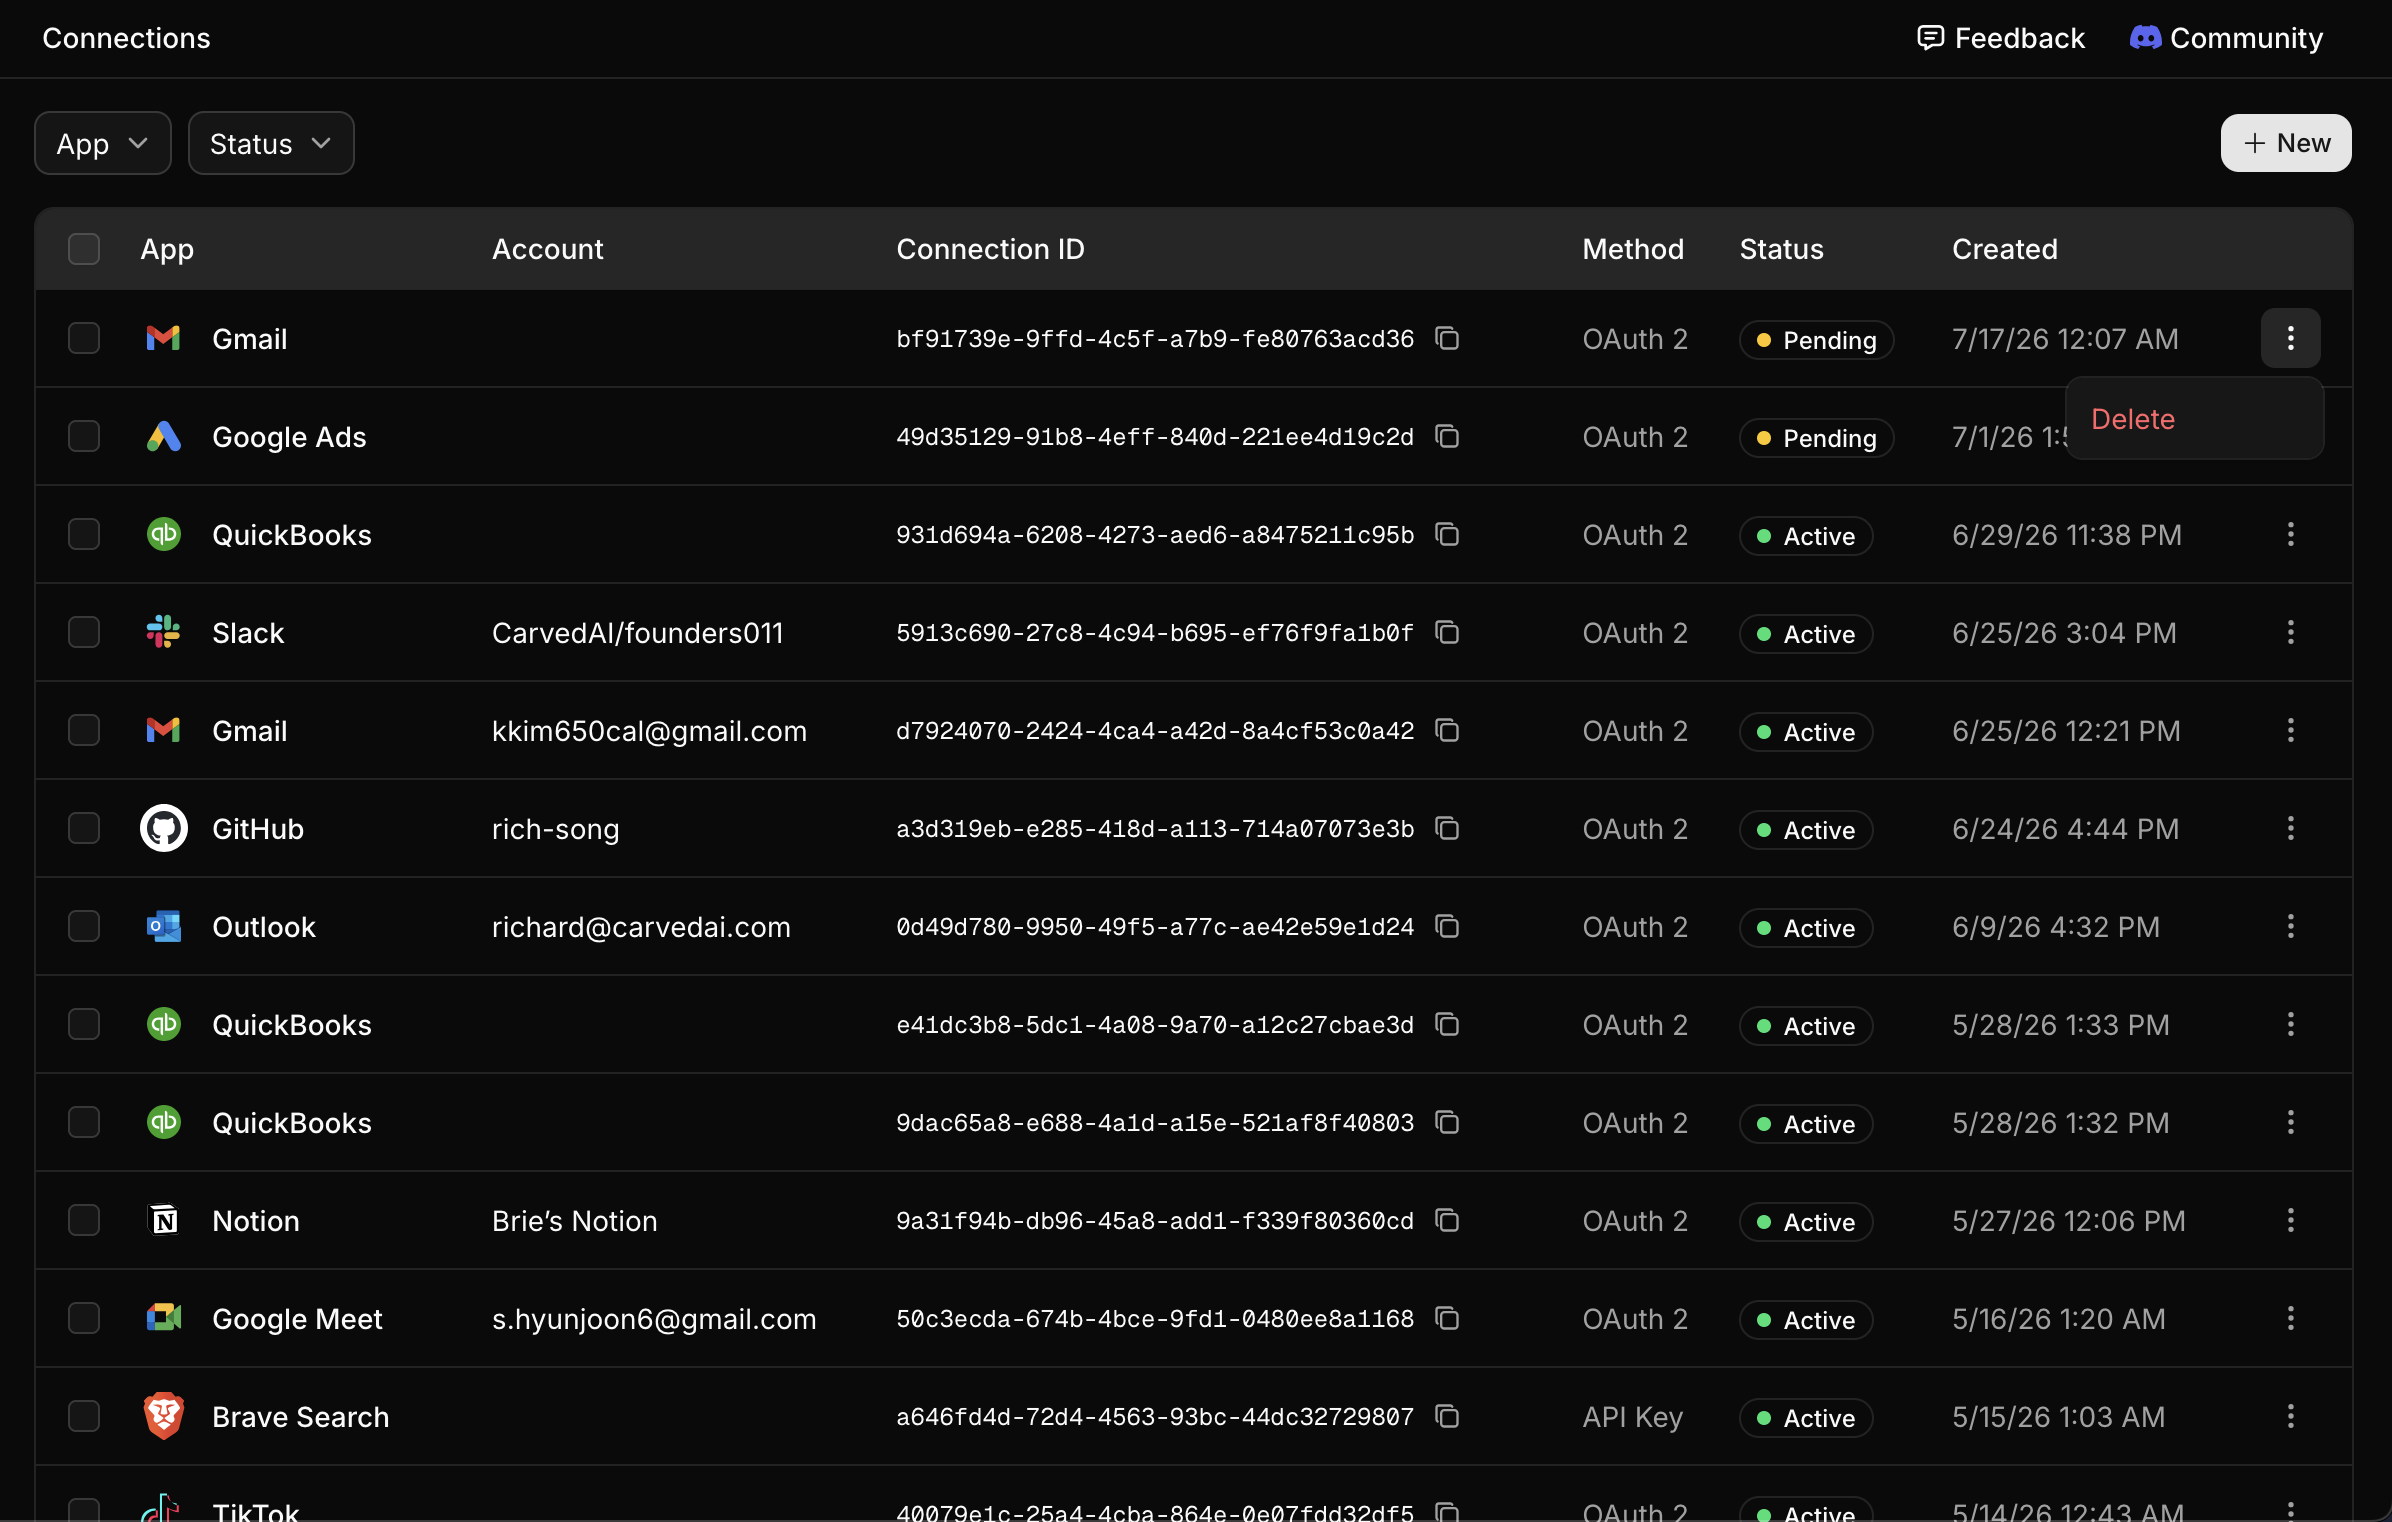Copy connection ID d7924070 for Gmail

[1447, 731]
